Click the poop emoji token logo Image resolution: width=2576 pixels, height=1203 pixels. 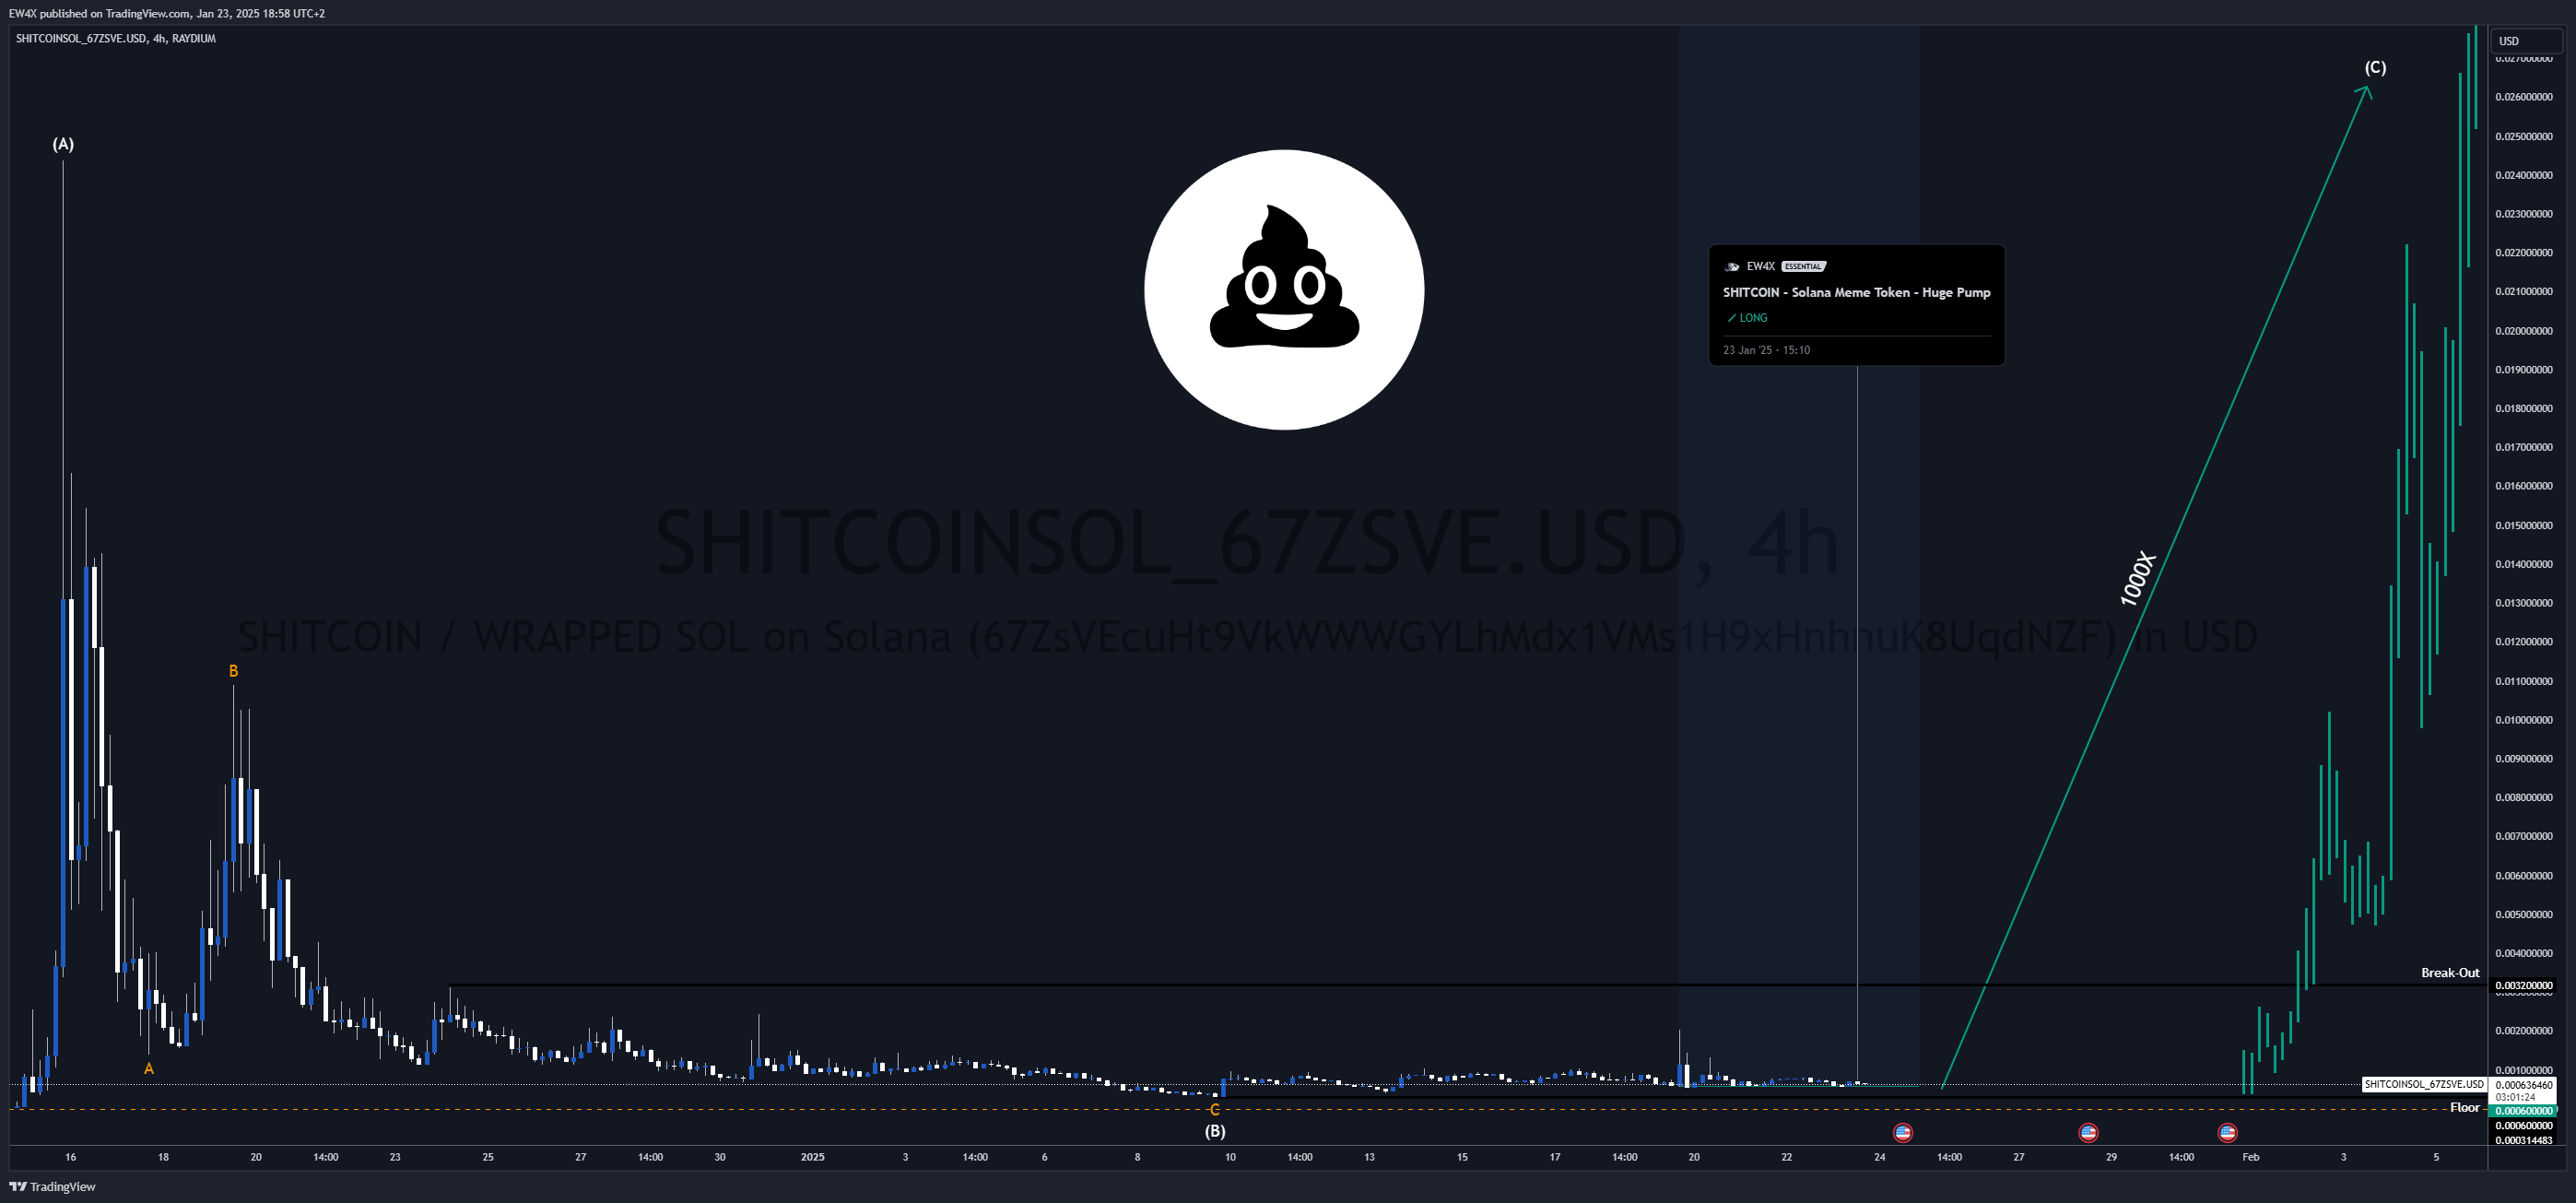1284,290
